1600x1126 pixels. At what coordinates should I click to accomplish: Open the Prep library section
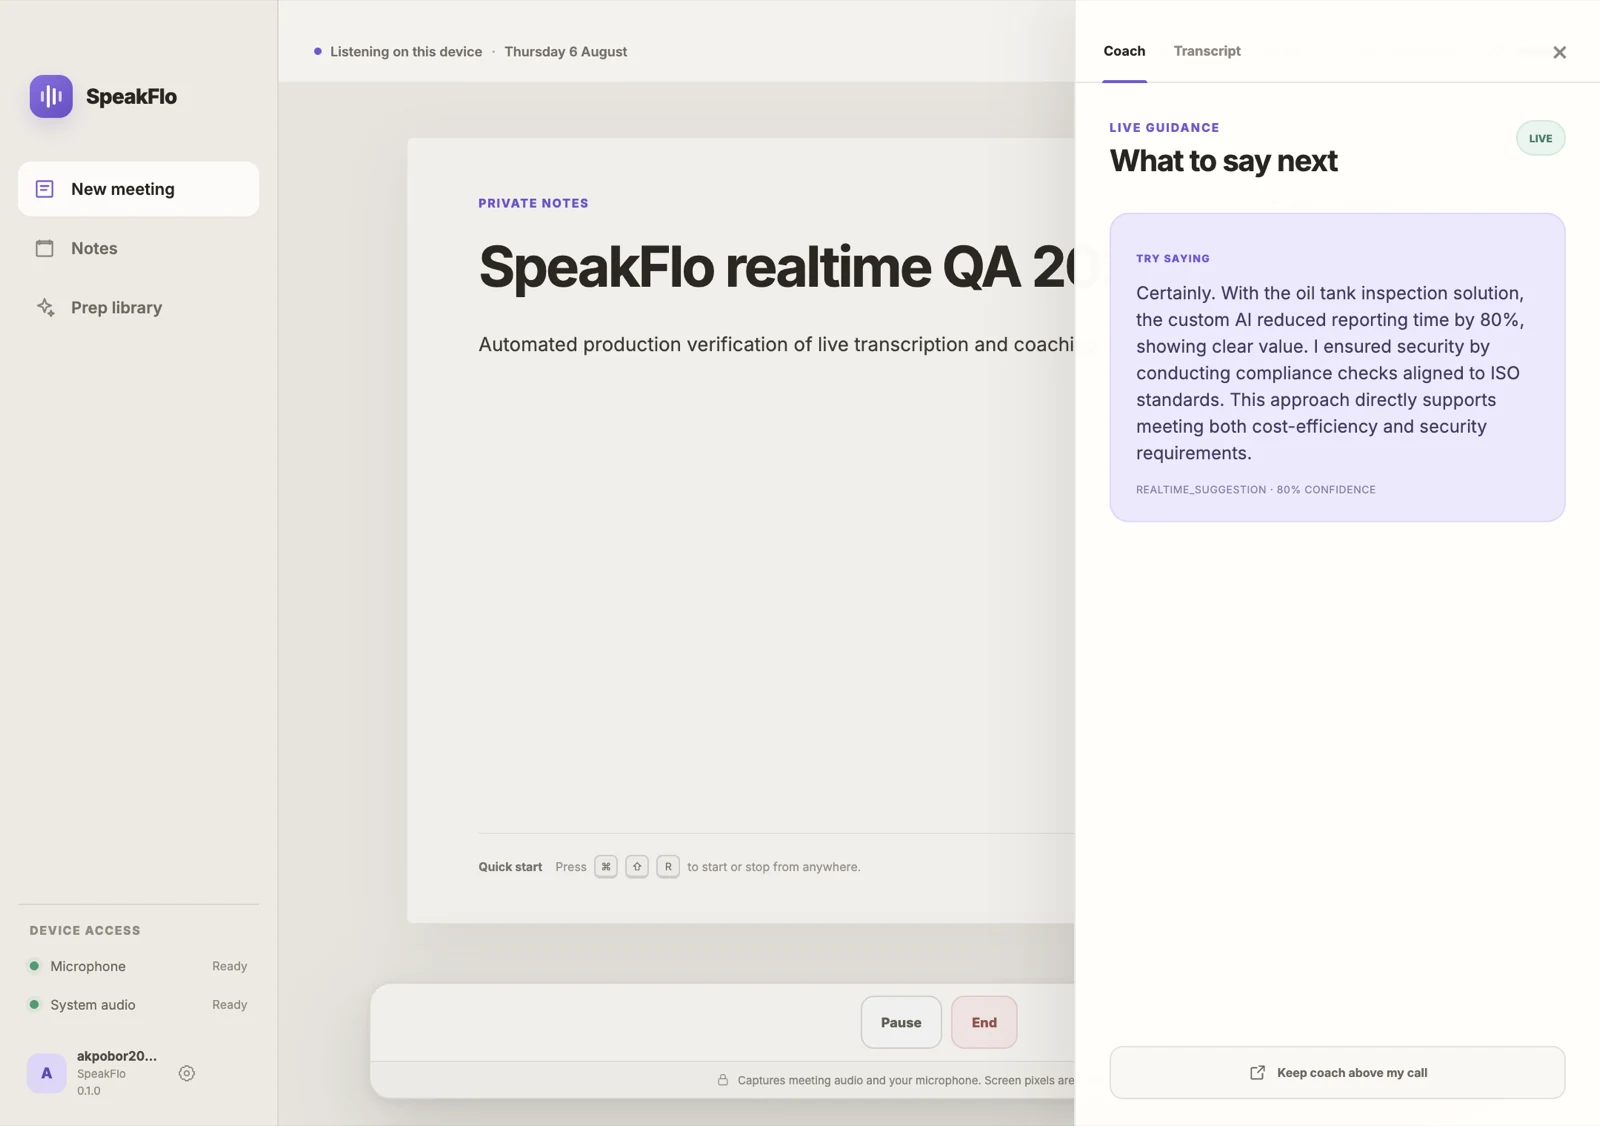click(x=138, y=307)
